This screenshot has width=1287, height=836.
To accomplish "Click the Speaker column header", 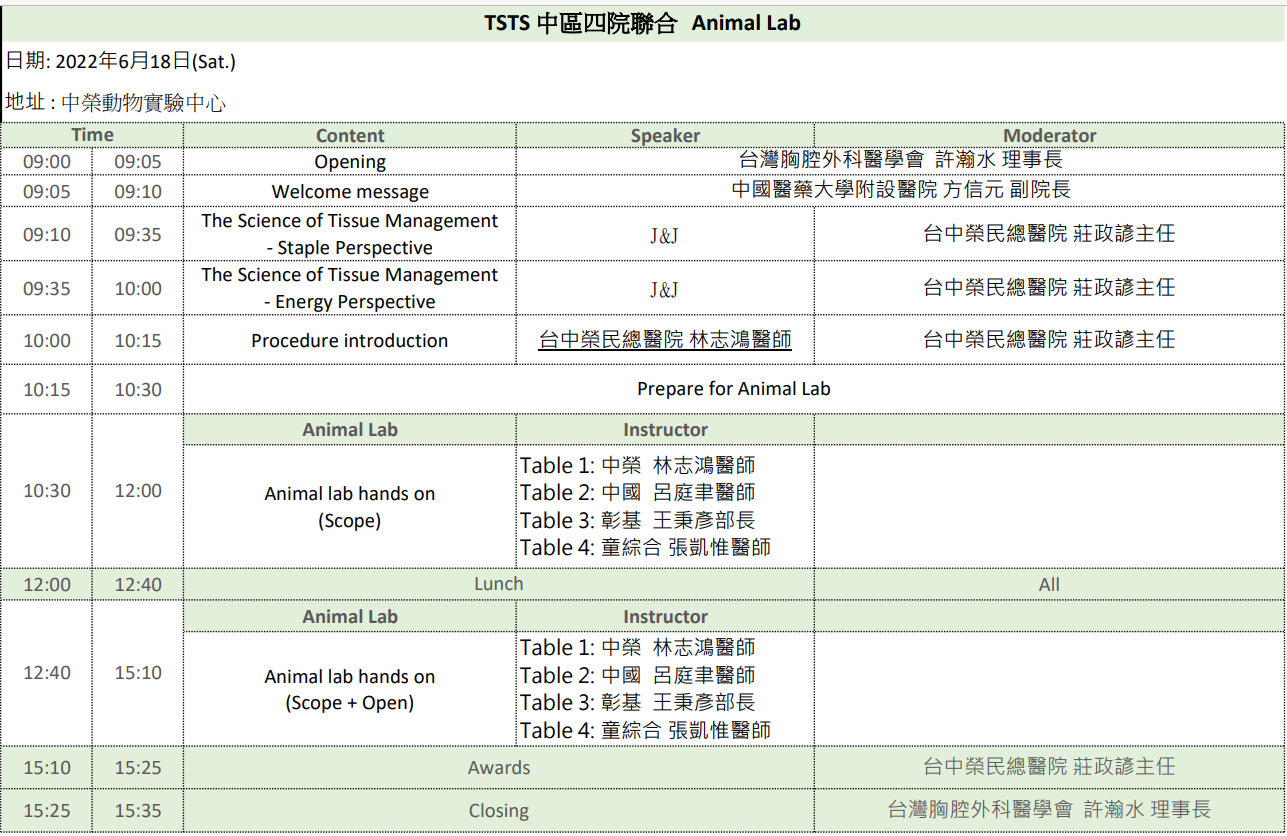I will click(665, 135).
